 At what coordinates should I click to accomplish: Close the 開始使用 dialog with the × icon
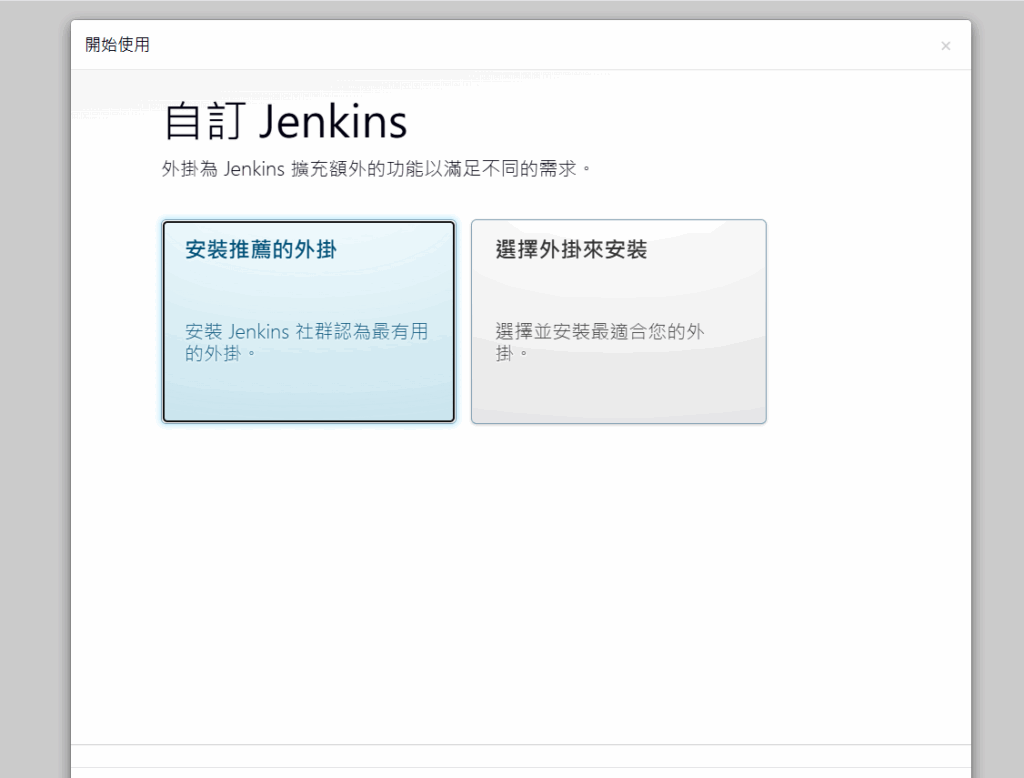(945, 46)
